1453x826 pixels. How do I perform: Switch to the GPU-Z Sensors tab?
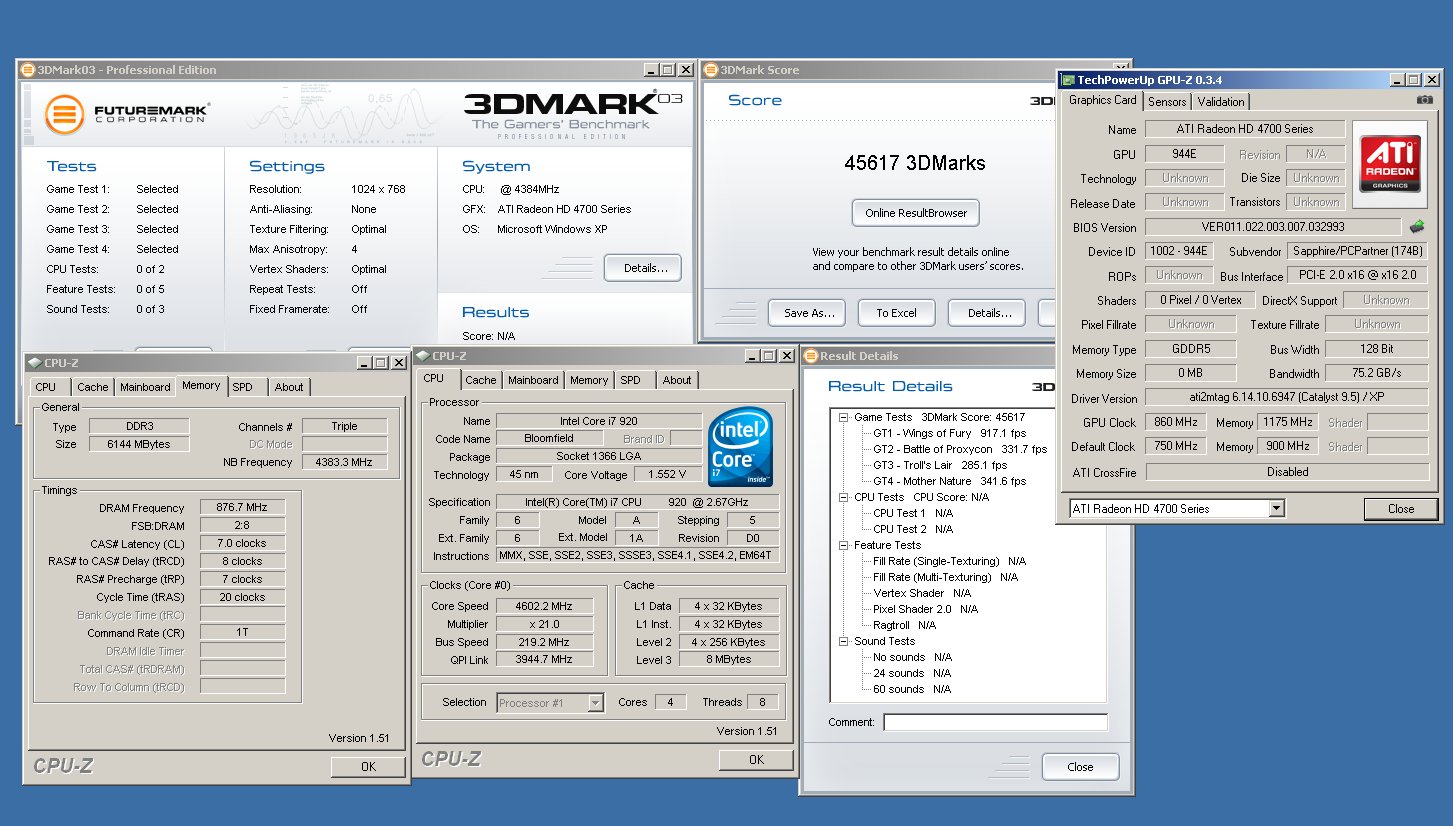pos(1167,101)
